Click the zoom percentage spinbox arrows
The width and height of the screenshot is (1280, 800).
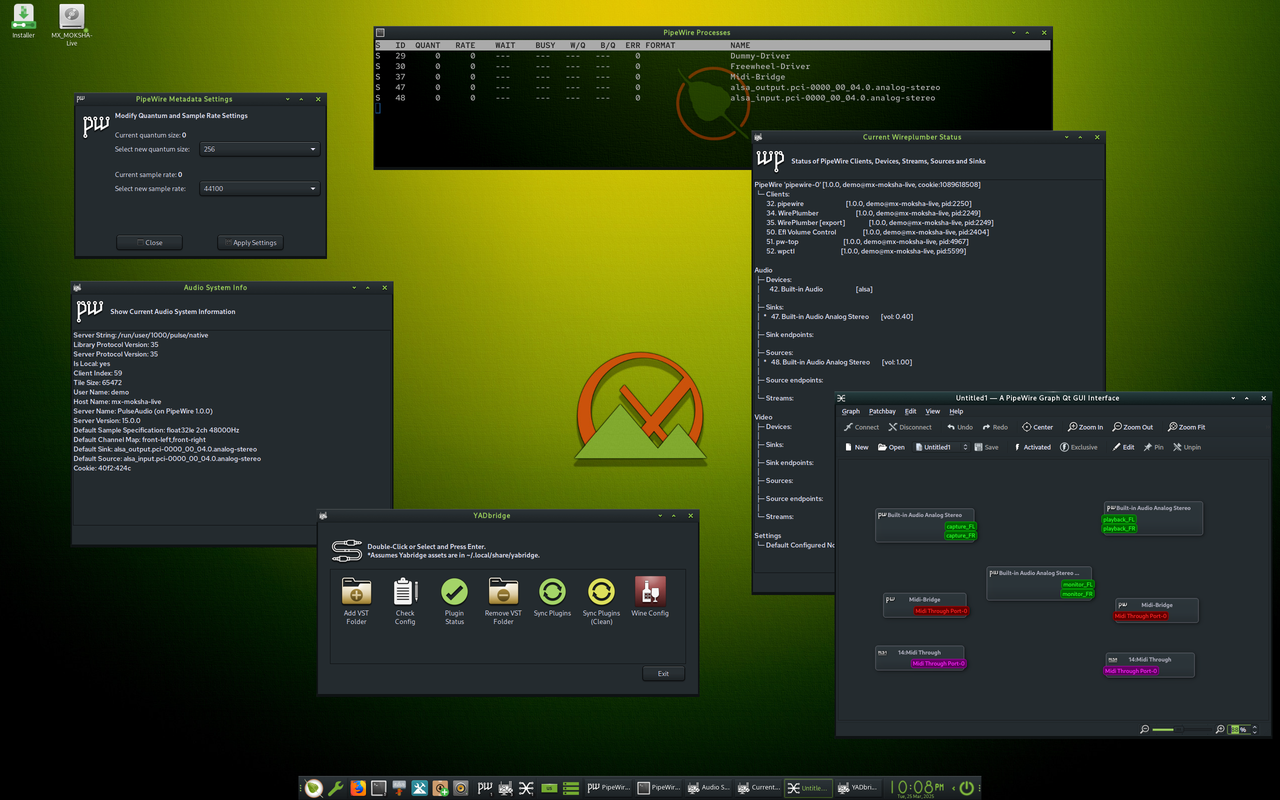tap(1255, 729)
